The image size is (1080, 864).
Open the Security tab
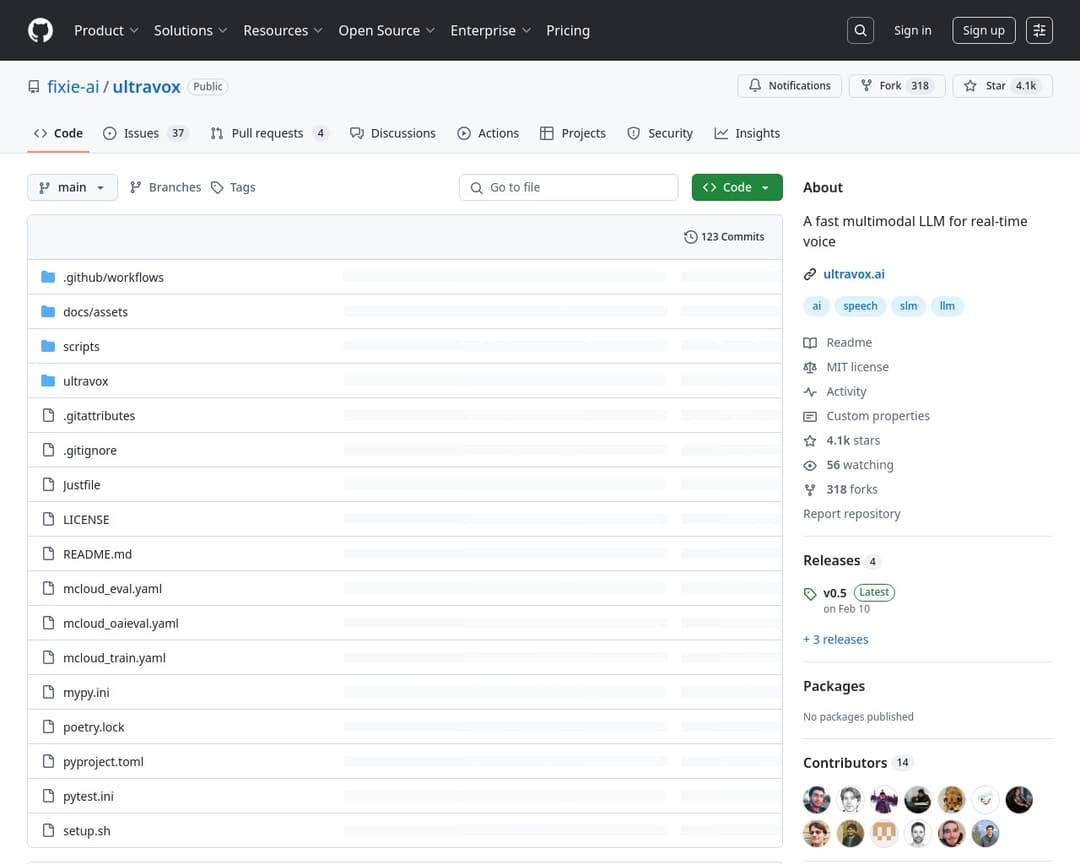pyautogui.click(x=660, y=133)
